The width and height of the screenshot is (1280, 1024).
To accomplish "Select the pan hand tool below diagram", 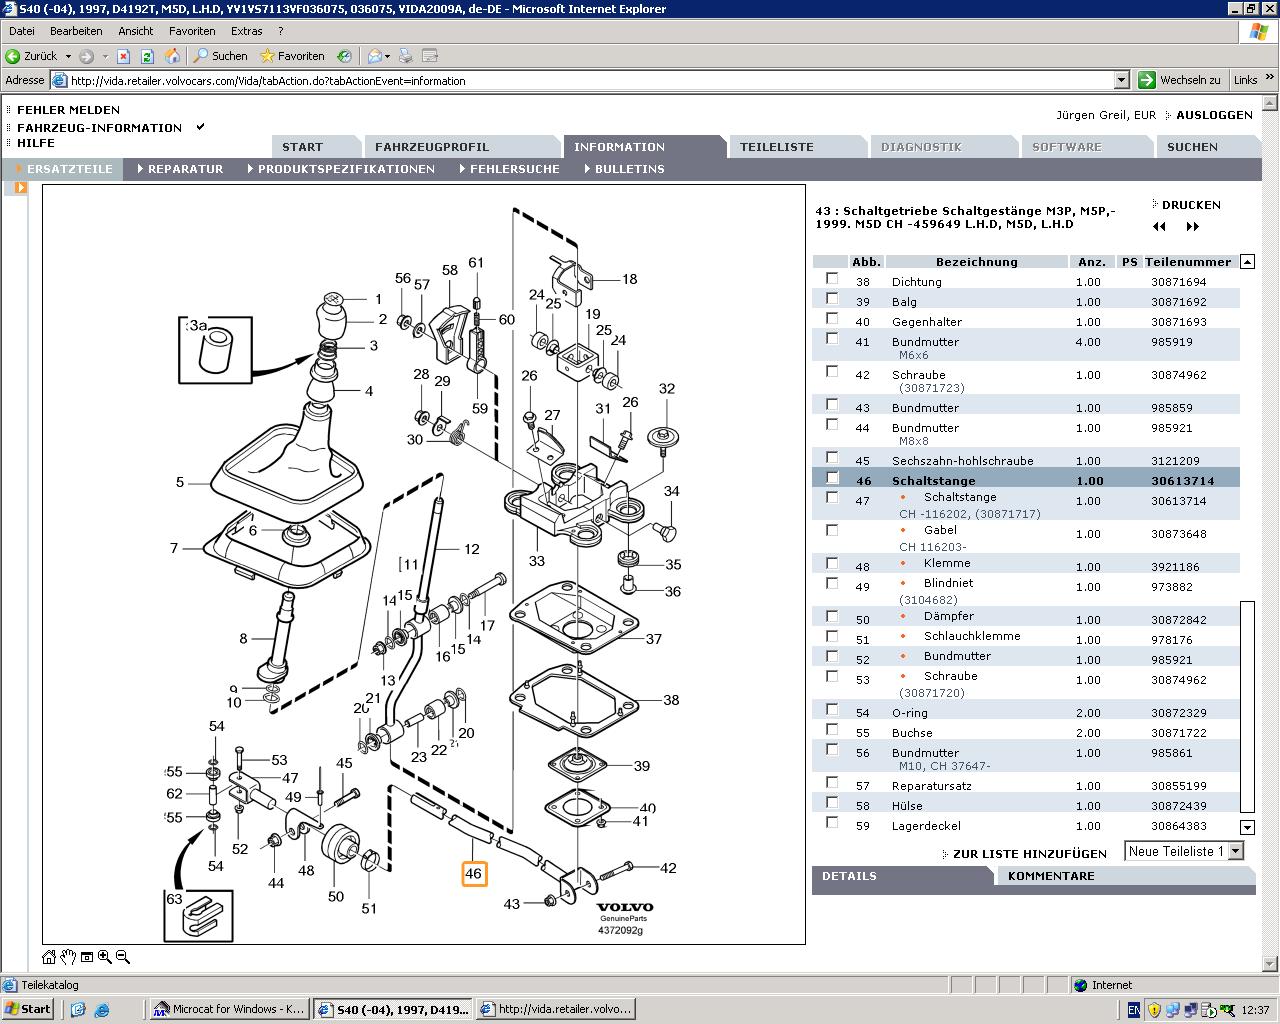I will [68, 957].
